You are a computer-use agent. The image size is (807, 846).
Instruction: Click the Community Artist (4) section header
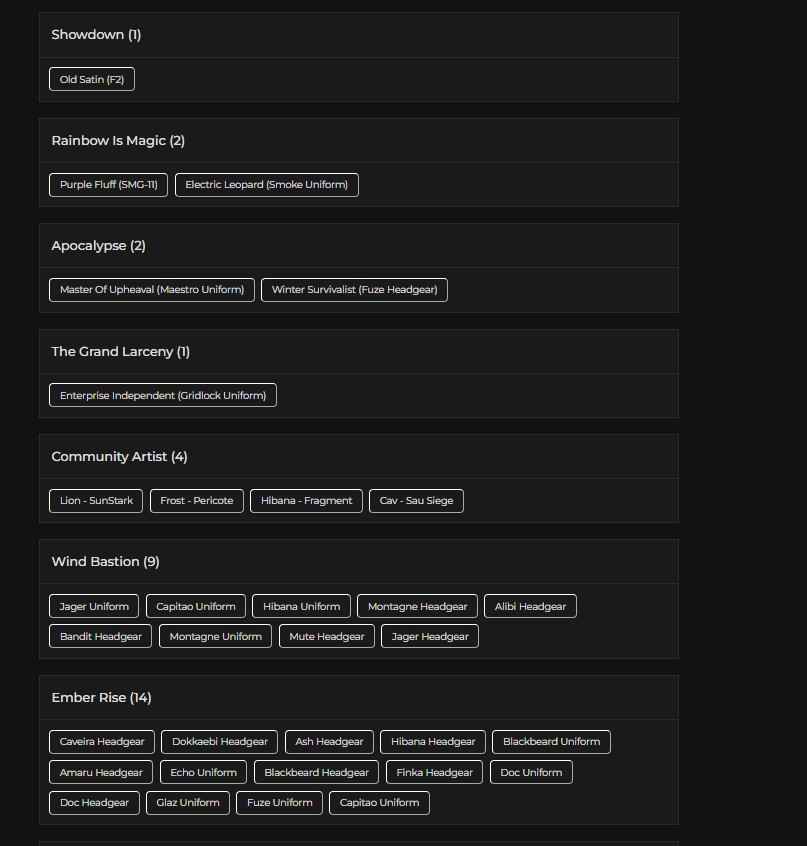point(120,456)
